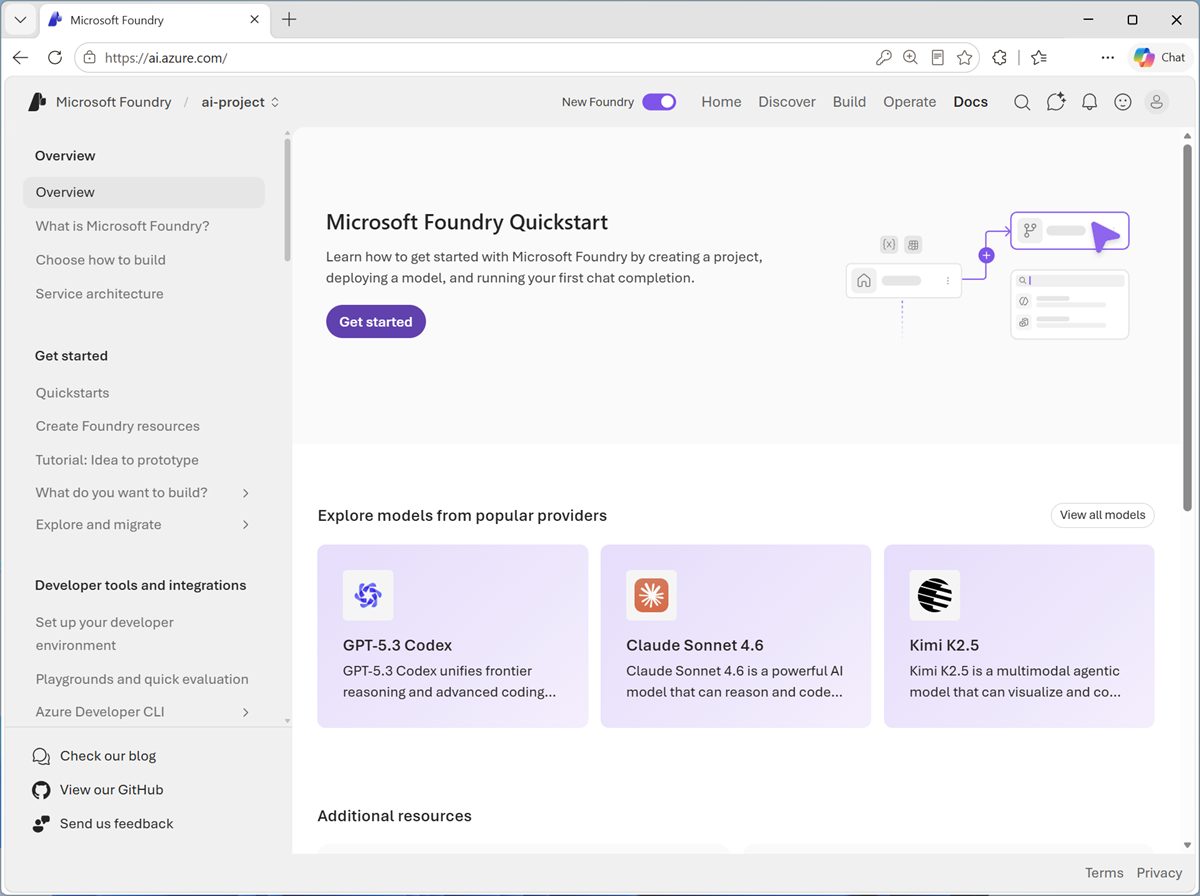Open Check our blog link
This screenshot has width=1200, height=896.
pos(108,756)
